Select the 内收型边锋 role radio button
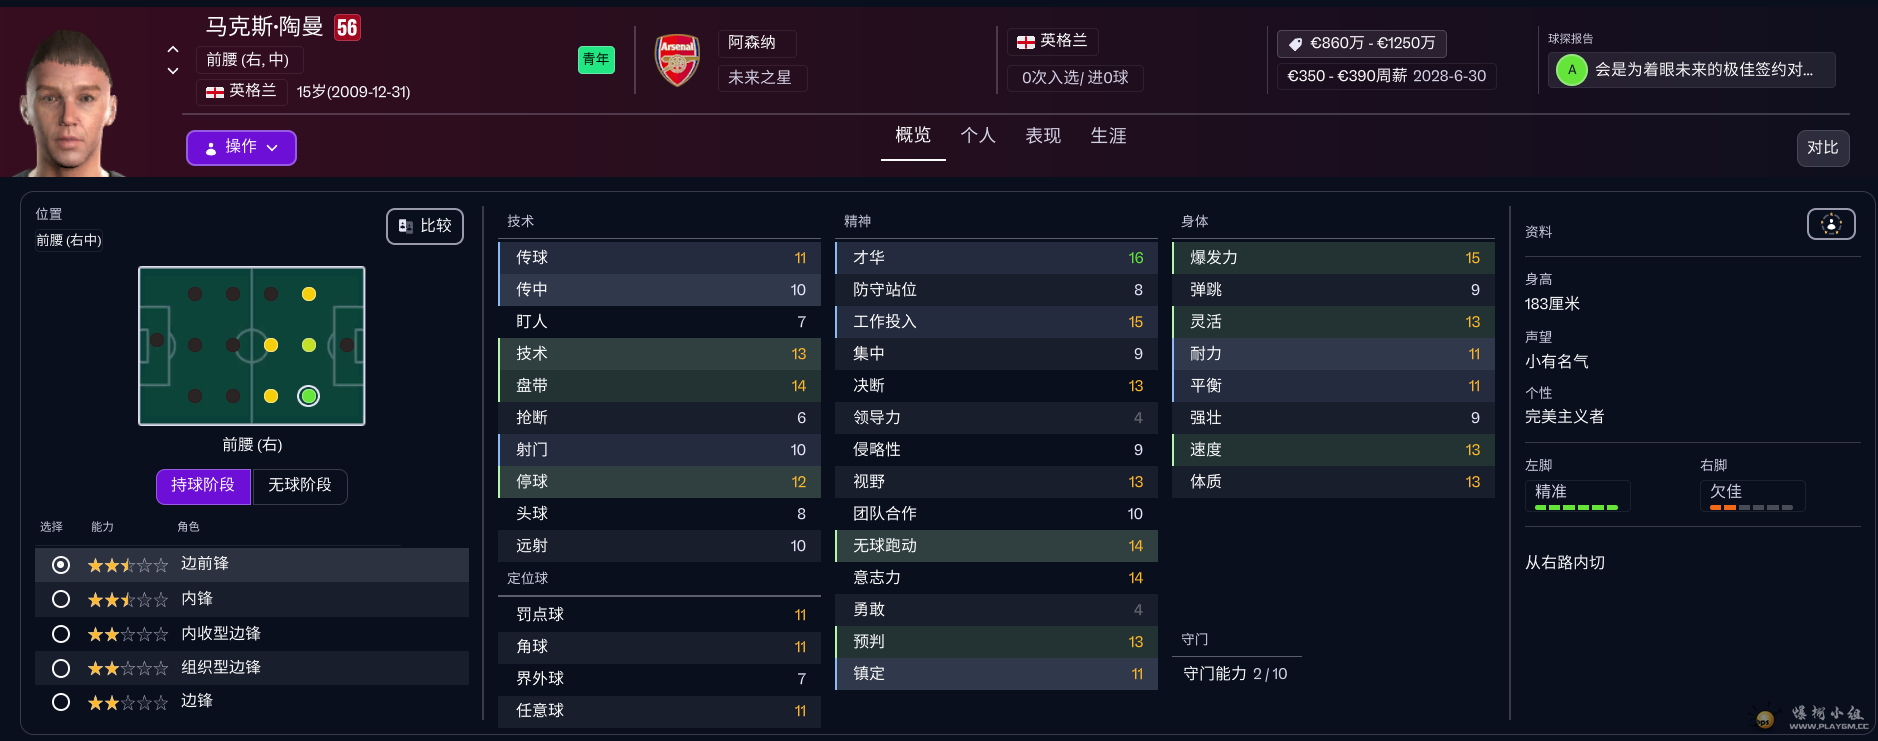 (x=61, y=634)
